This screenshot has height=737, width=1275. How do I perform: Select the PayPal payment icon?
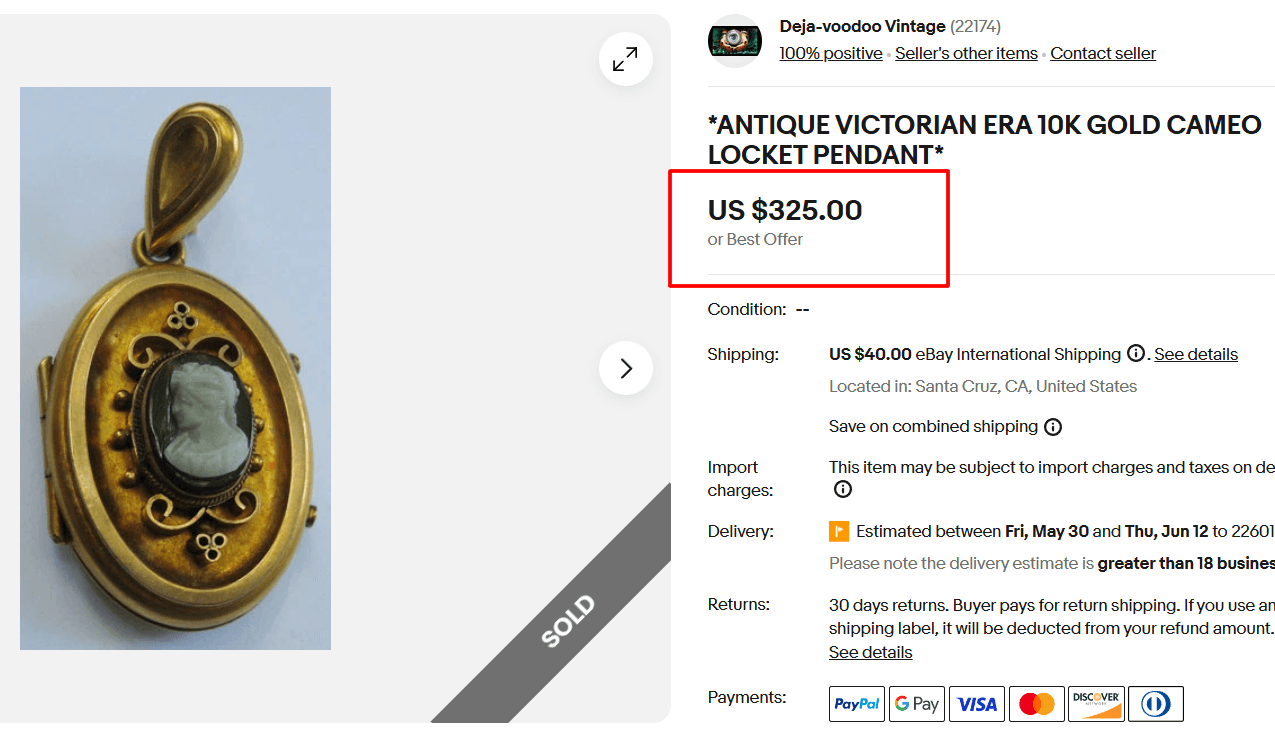(x=857, y=704)
